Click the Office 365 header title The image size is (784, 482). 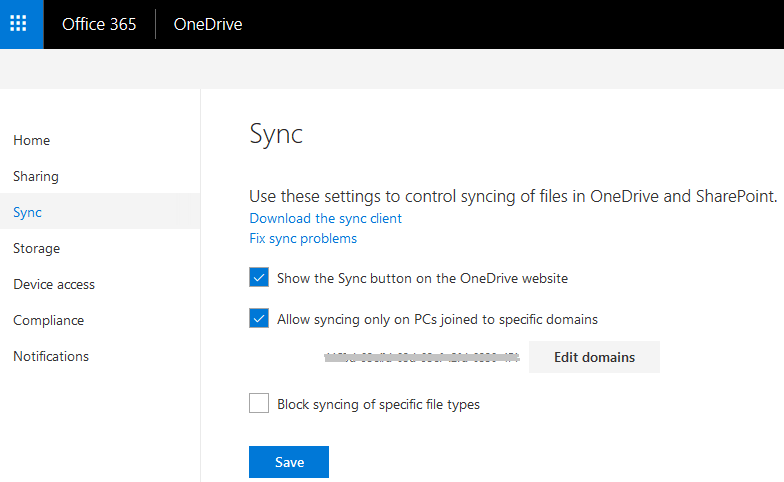[x=99, y=24]
